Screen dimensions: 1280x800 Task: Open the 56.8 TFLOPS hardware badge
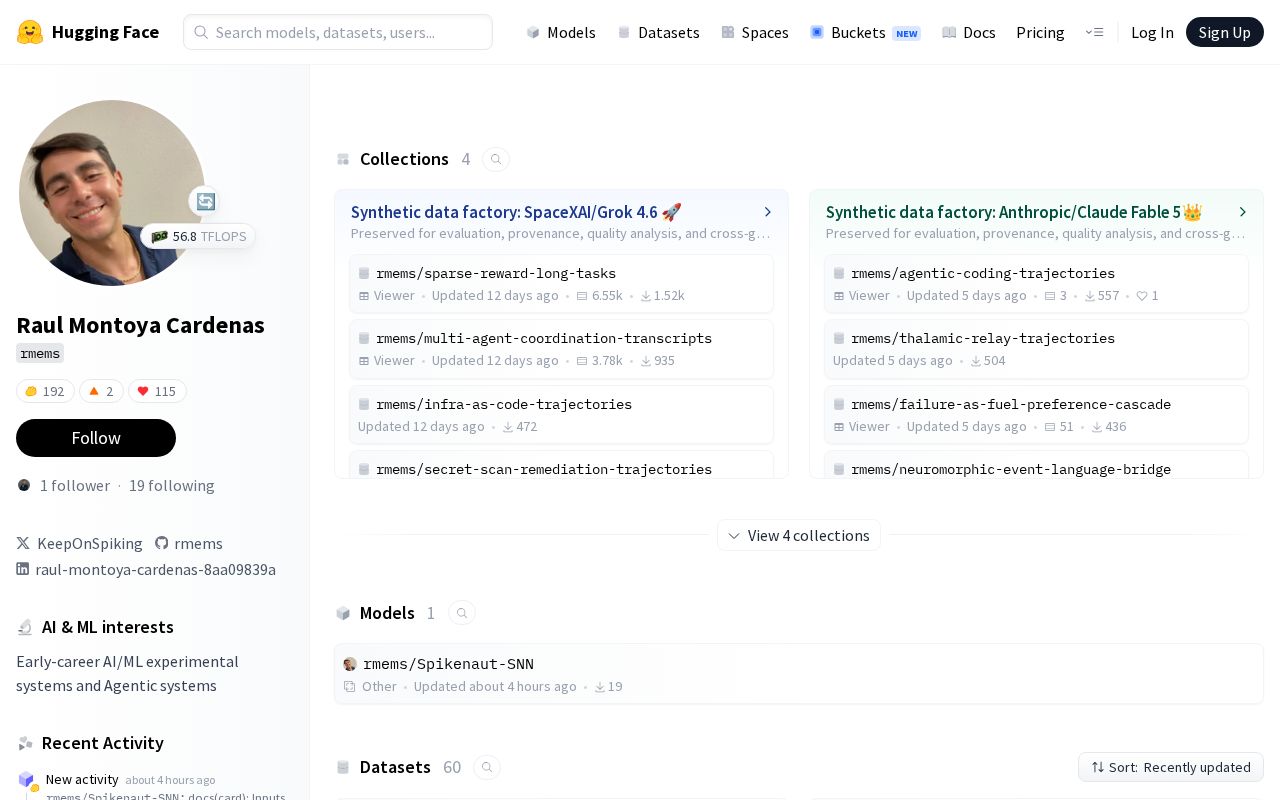(198, 237)
